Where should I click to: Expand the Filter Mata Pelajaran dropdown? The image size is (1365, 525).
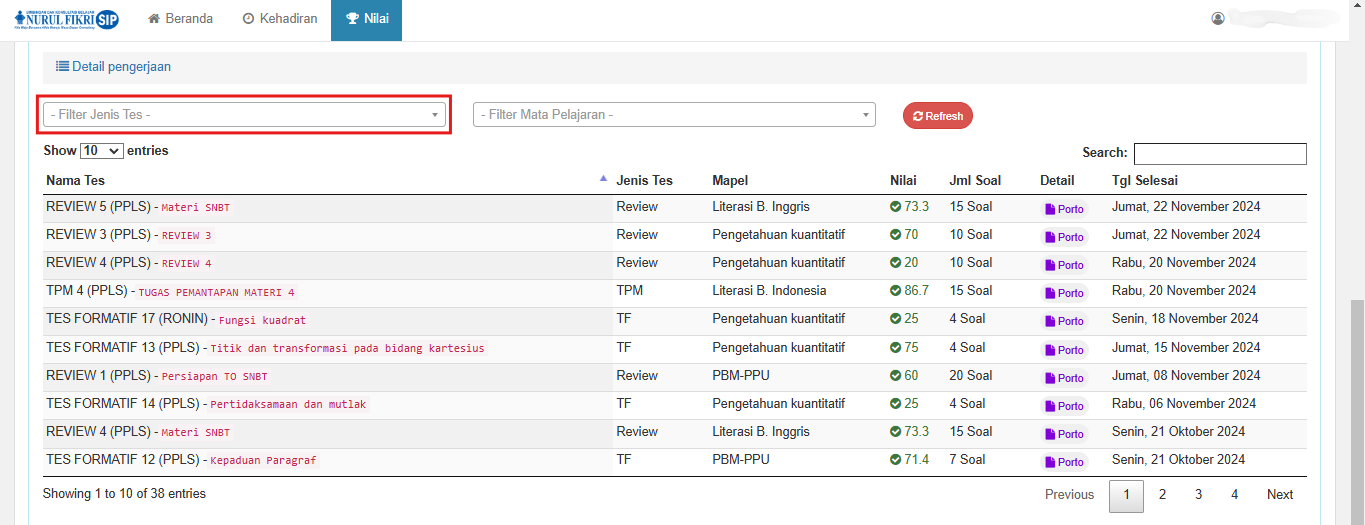click(x=674, y=115)
